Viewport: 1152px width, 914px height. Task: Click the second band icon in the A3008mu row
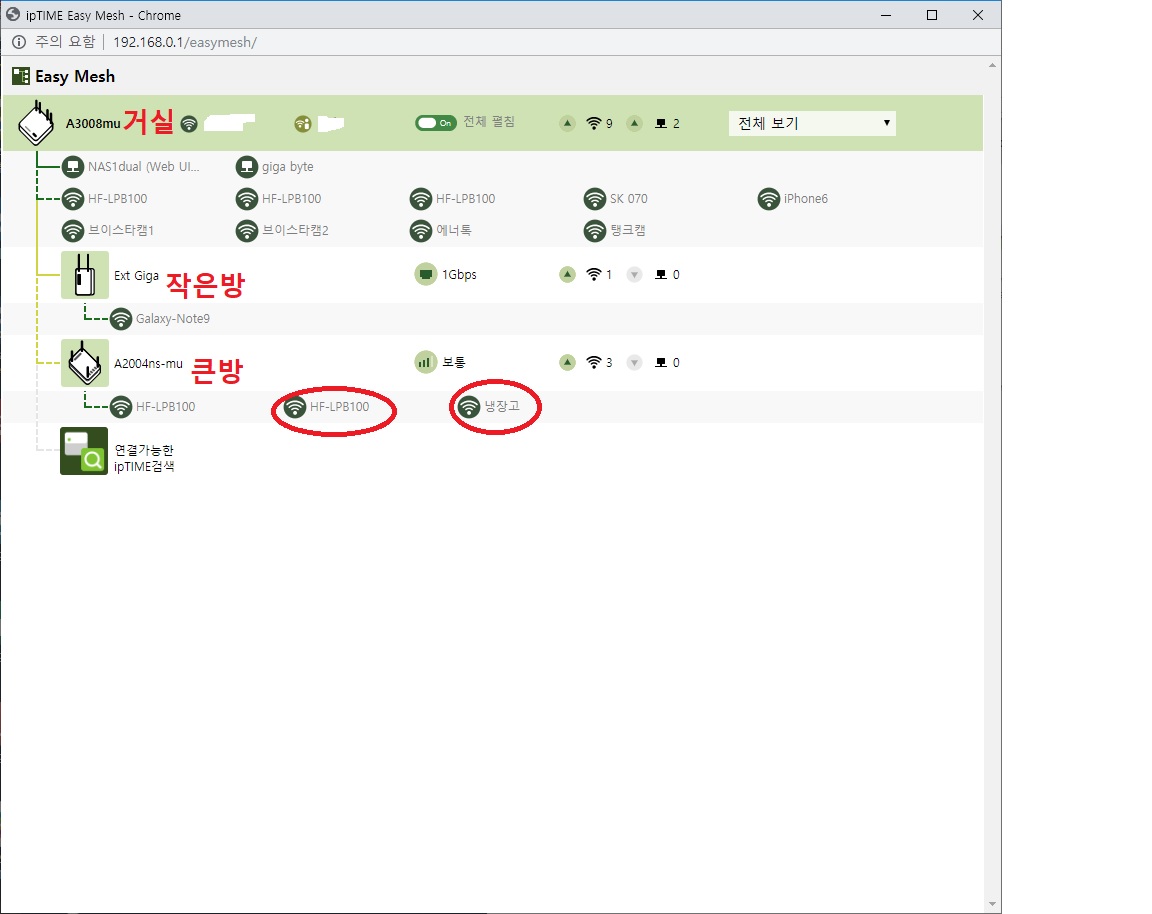point(303,123)
